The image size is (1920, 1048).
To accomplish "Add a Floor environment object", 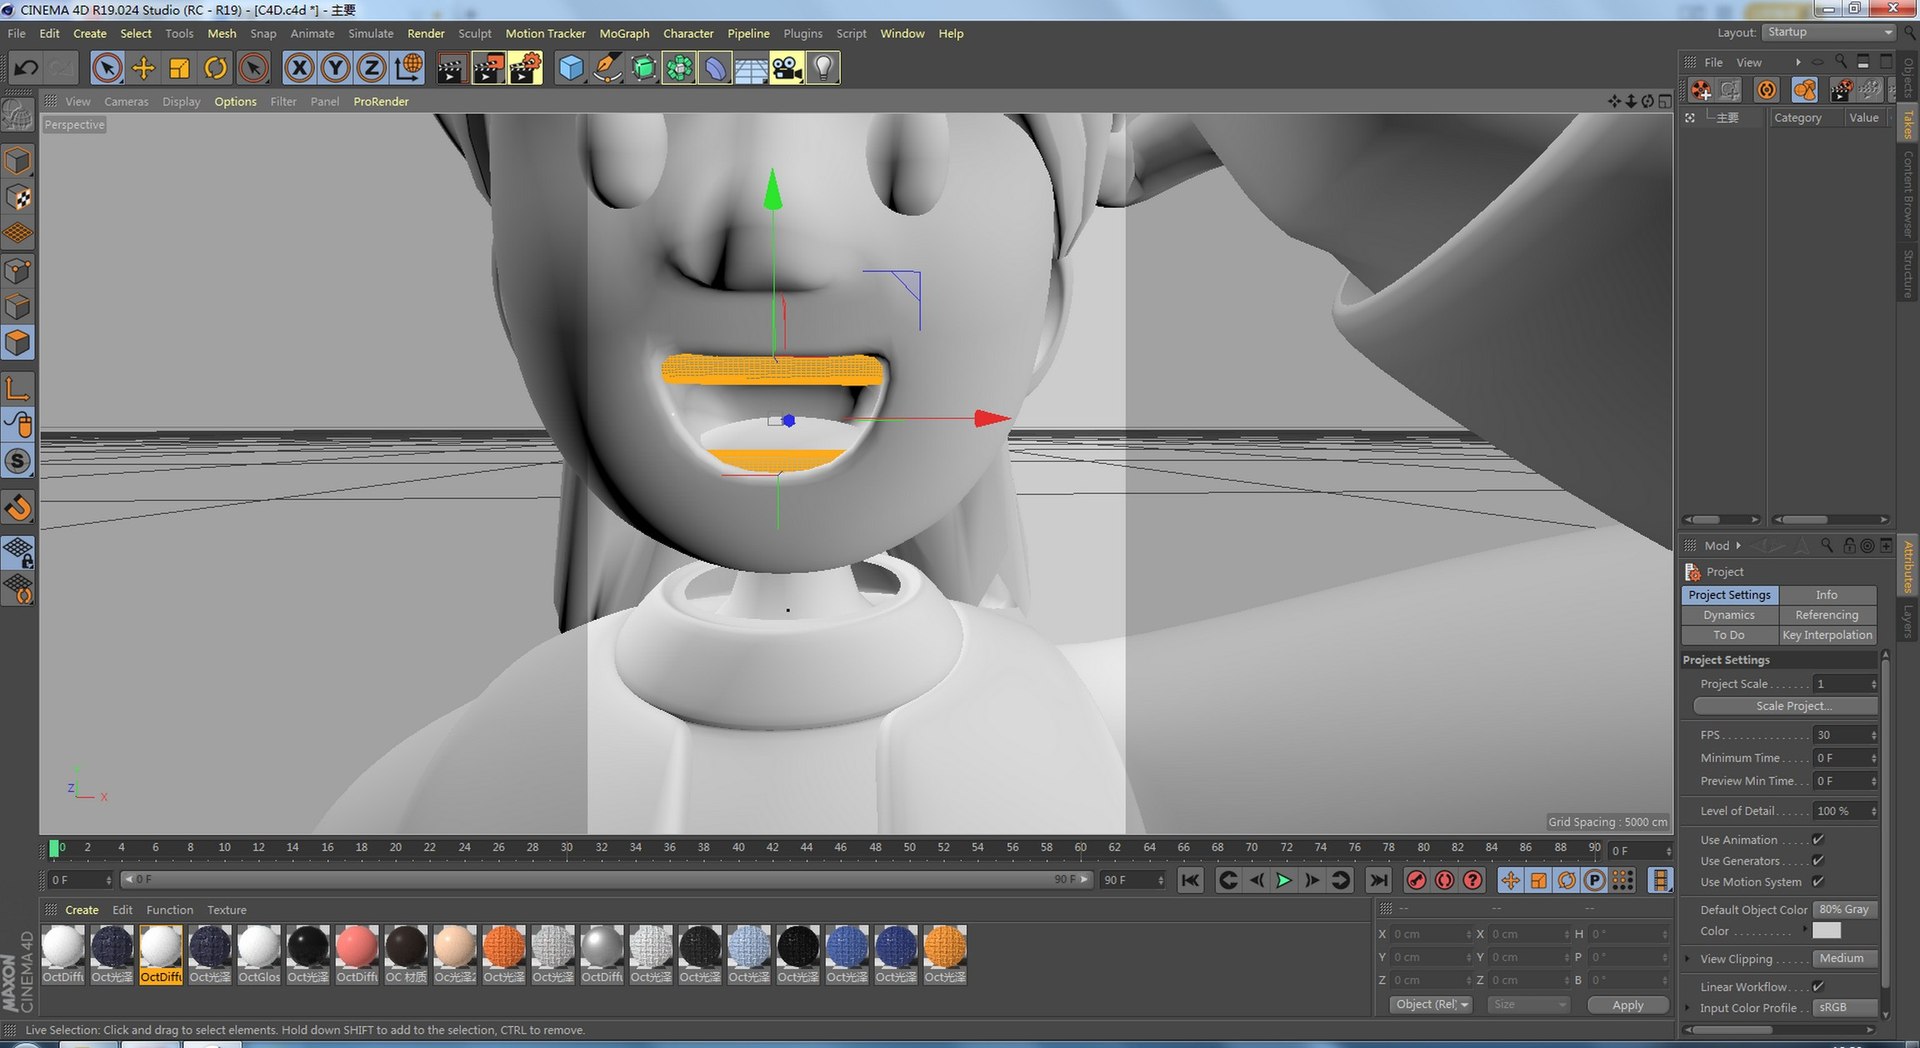I will [751, 68].
